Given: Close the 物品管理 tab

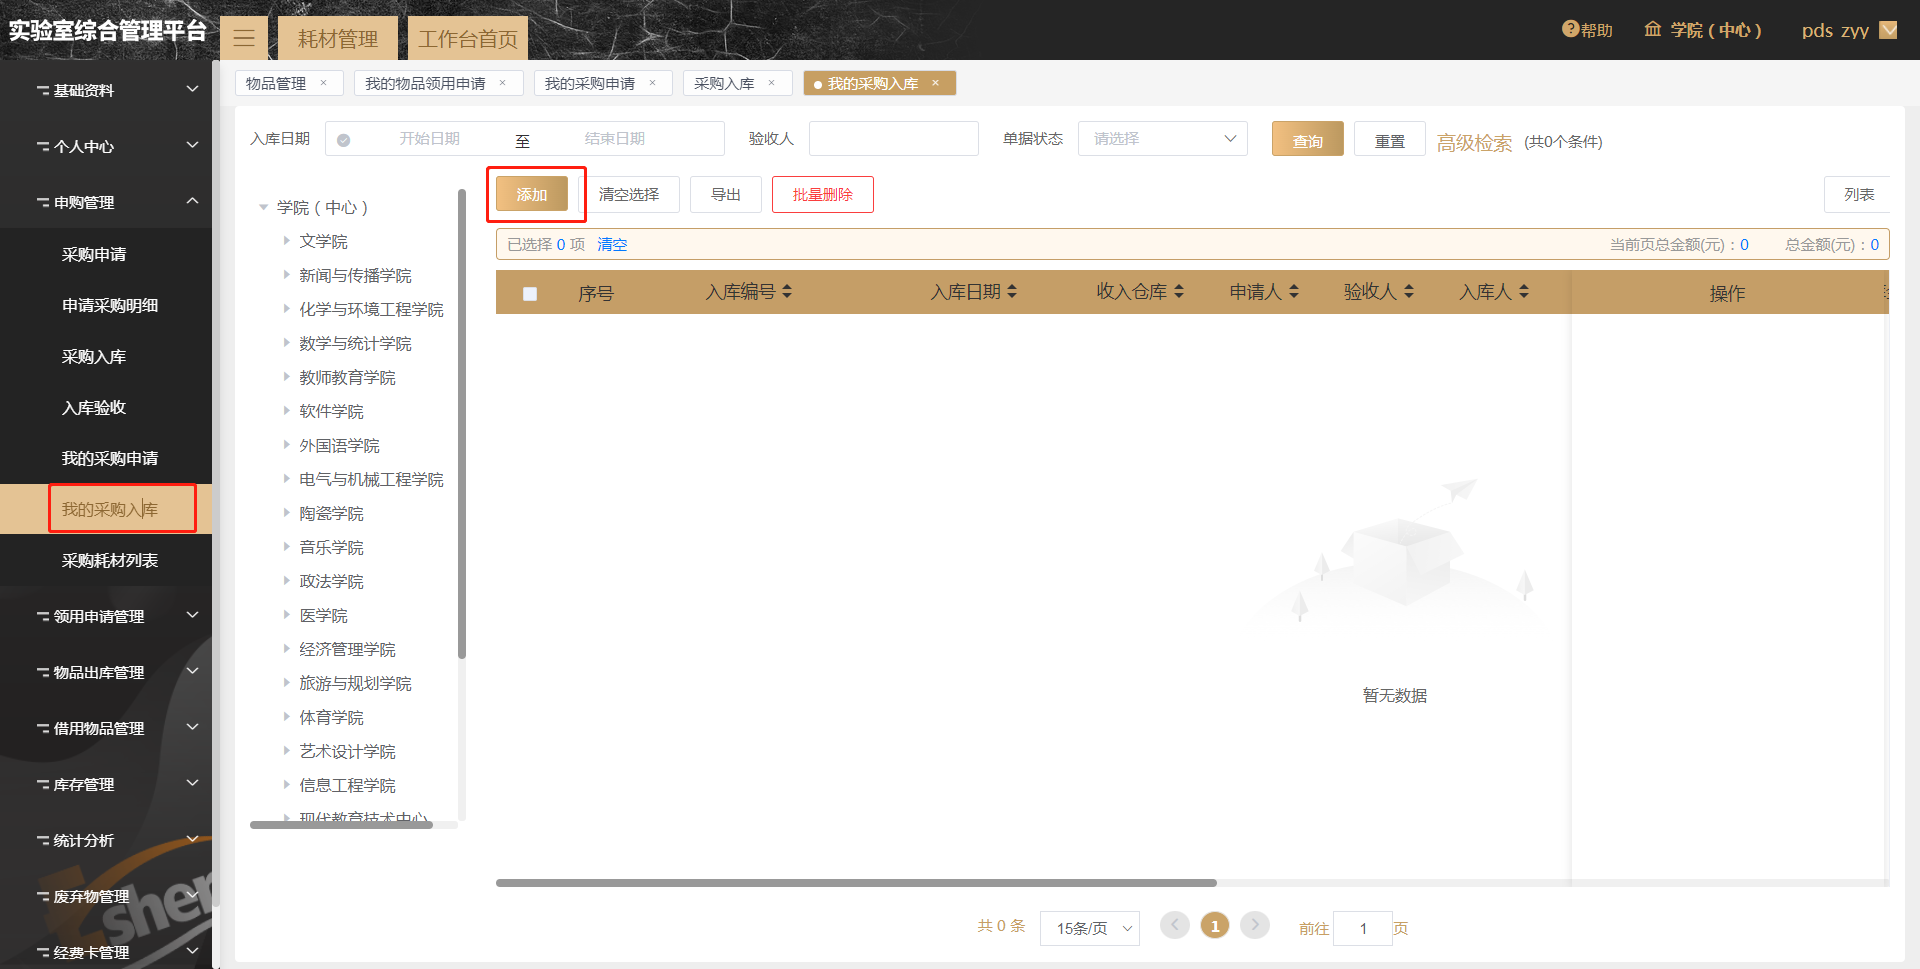Looking at the screenshot, I should coord(323,83).
